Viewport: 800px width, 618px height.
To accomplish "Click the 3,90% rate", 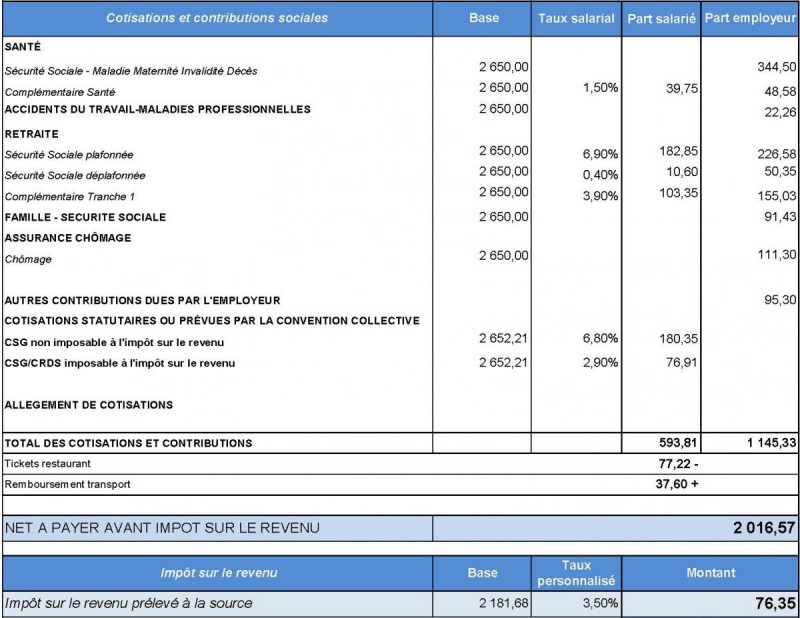I will [x=601, y=196].
